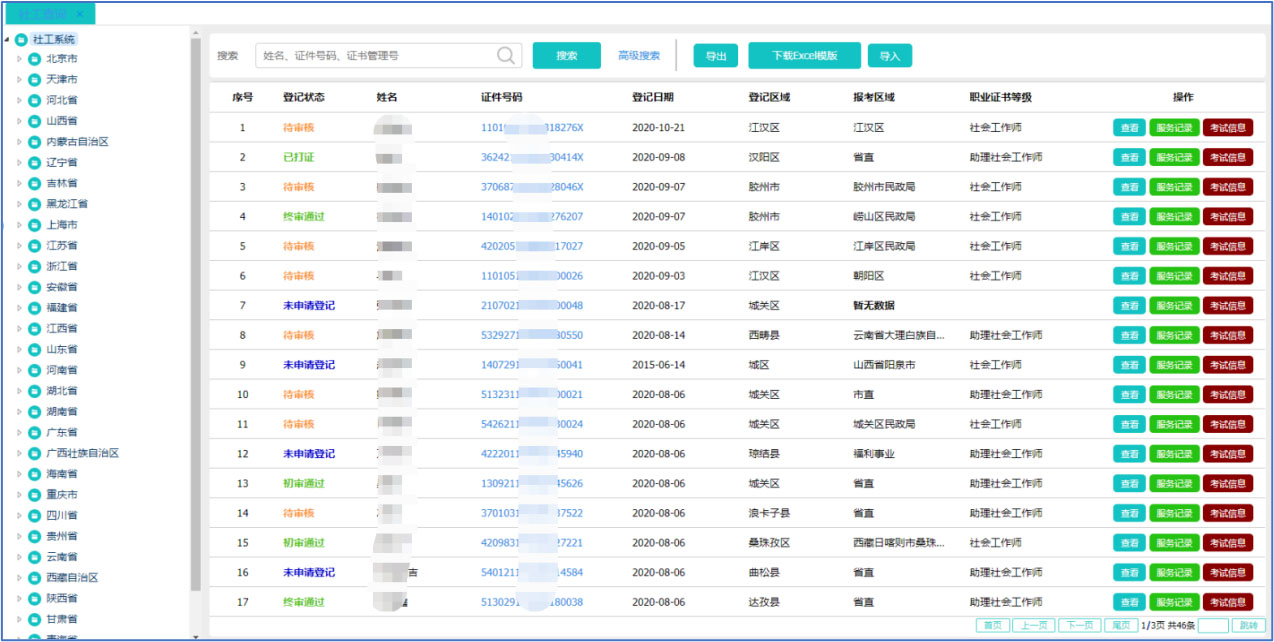Click the folder icon beside 江西省

pos(35,329)
